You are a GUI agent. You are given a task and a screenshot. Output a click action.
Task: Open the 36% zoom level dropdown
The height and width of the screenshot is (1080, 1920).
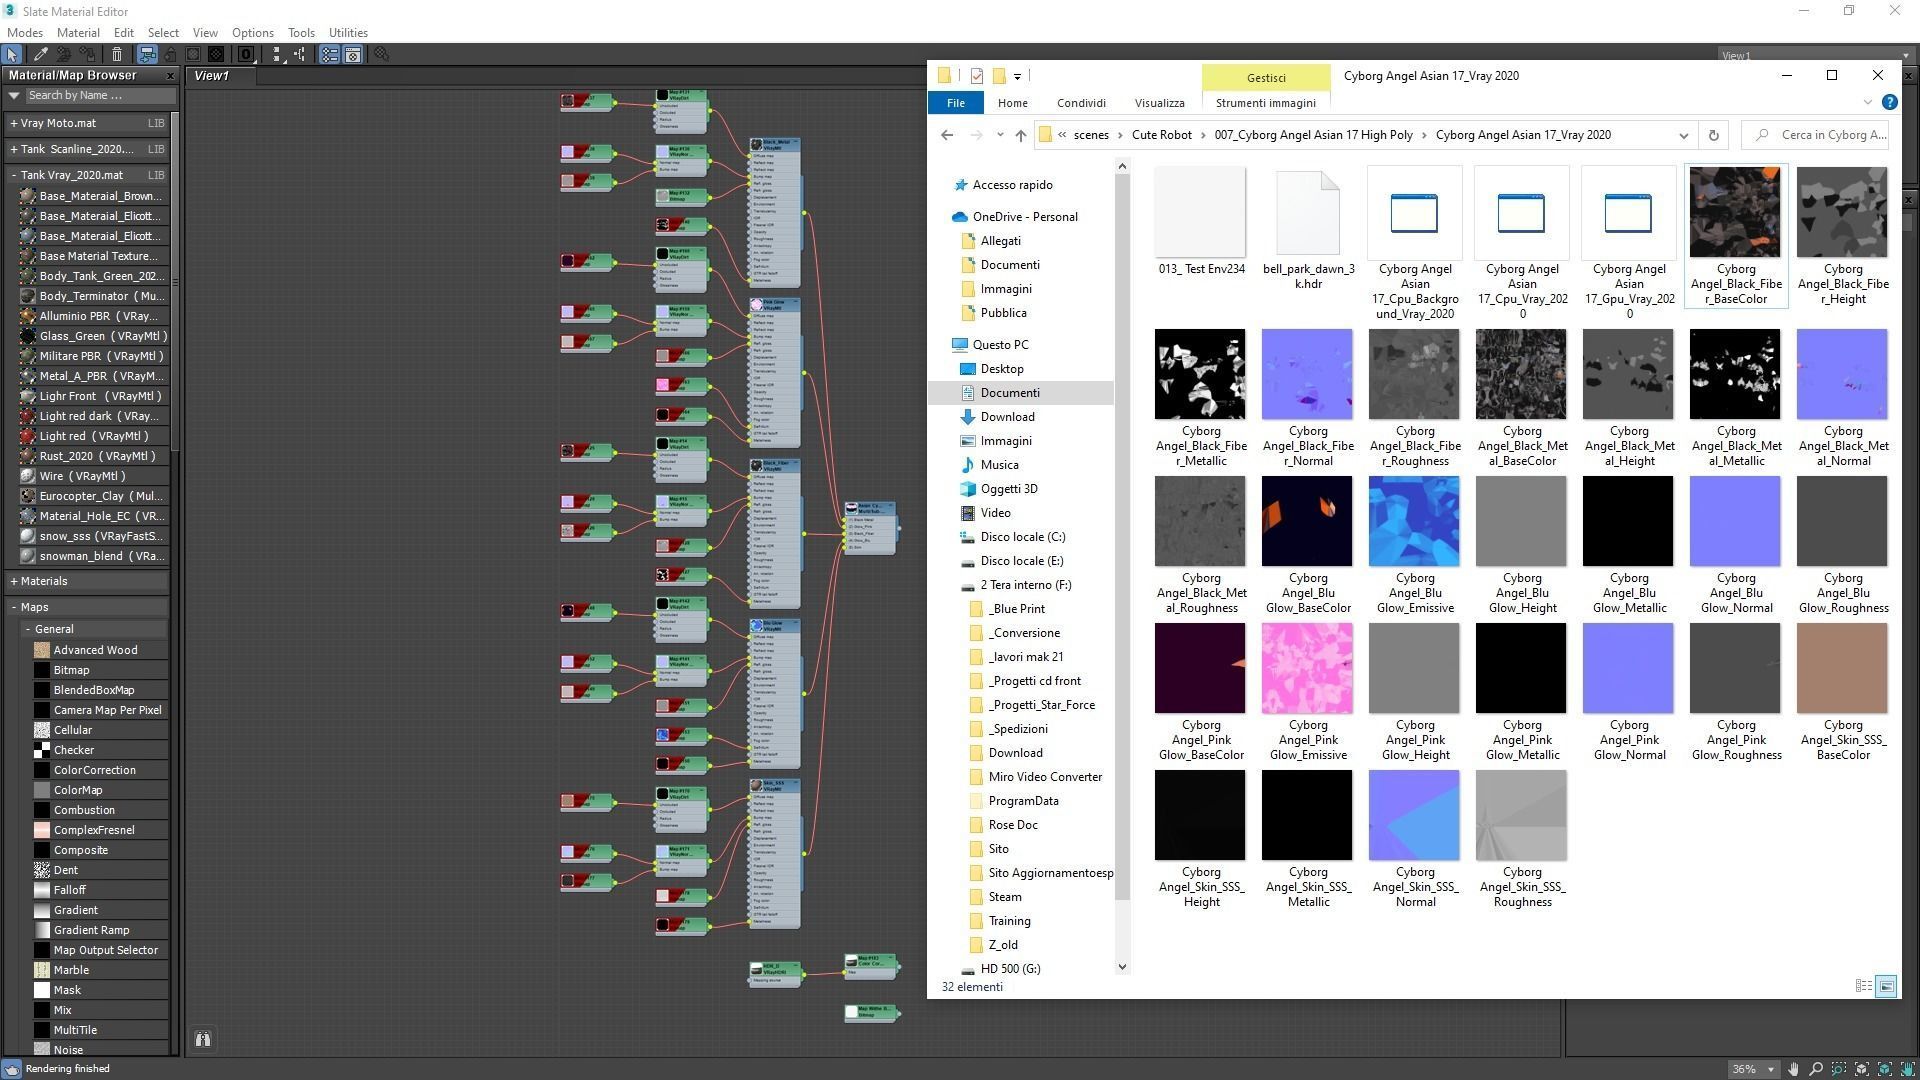click(1771, 1069)
